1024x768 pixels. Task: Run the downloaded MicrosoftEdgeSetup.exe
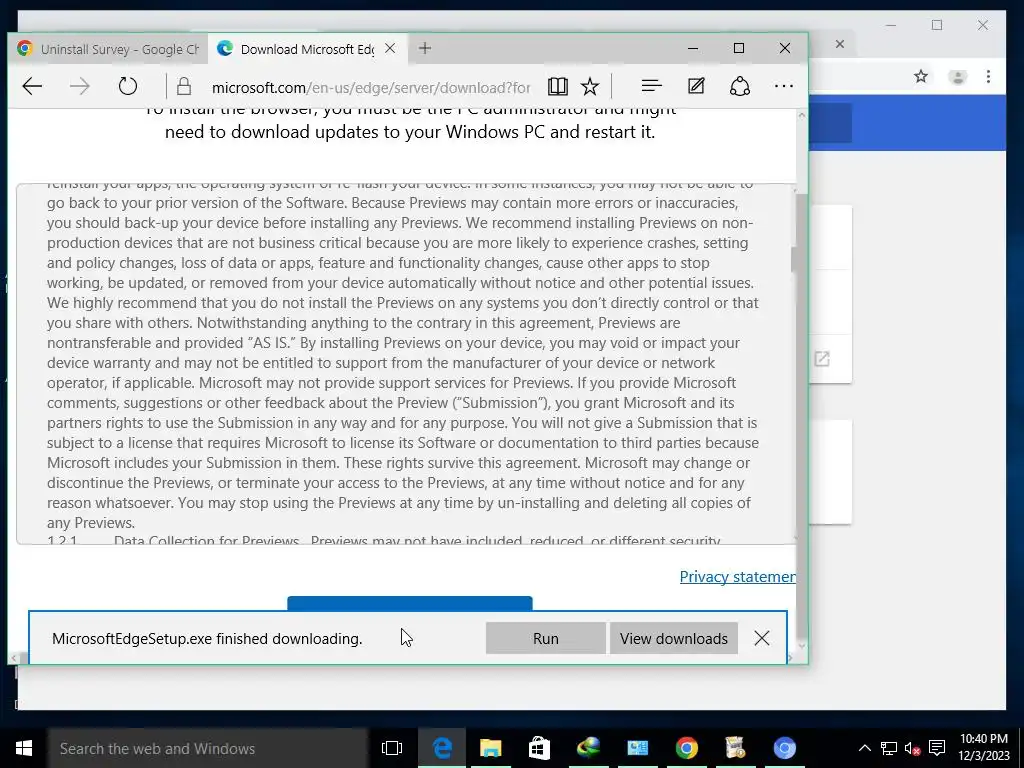[x=545, y=638]
